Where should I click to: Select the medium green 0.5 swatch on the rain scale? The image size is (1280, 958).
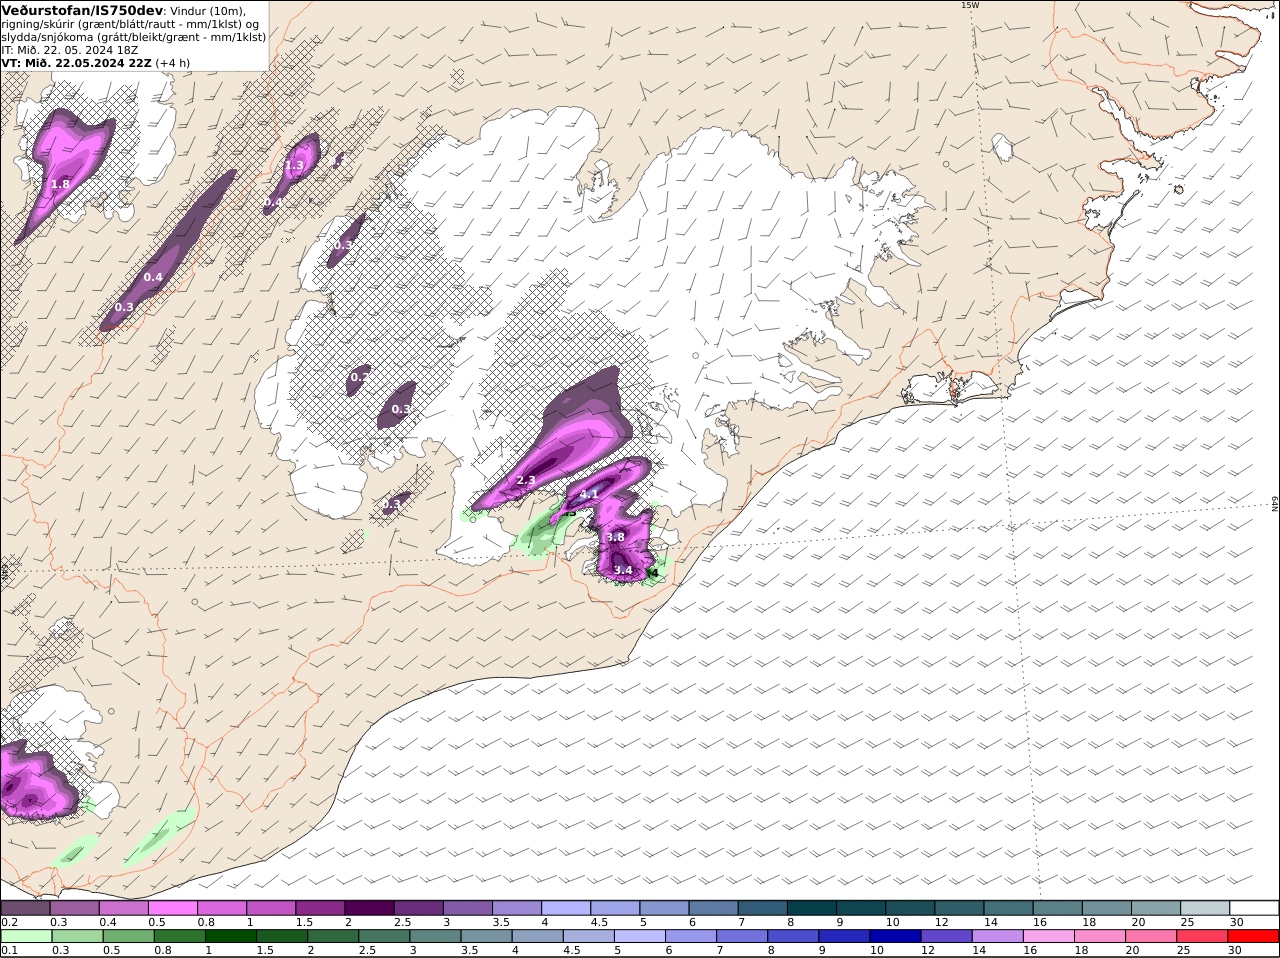129,937
